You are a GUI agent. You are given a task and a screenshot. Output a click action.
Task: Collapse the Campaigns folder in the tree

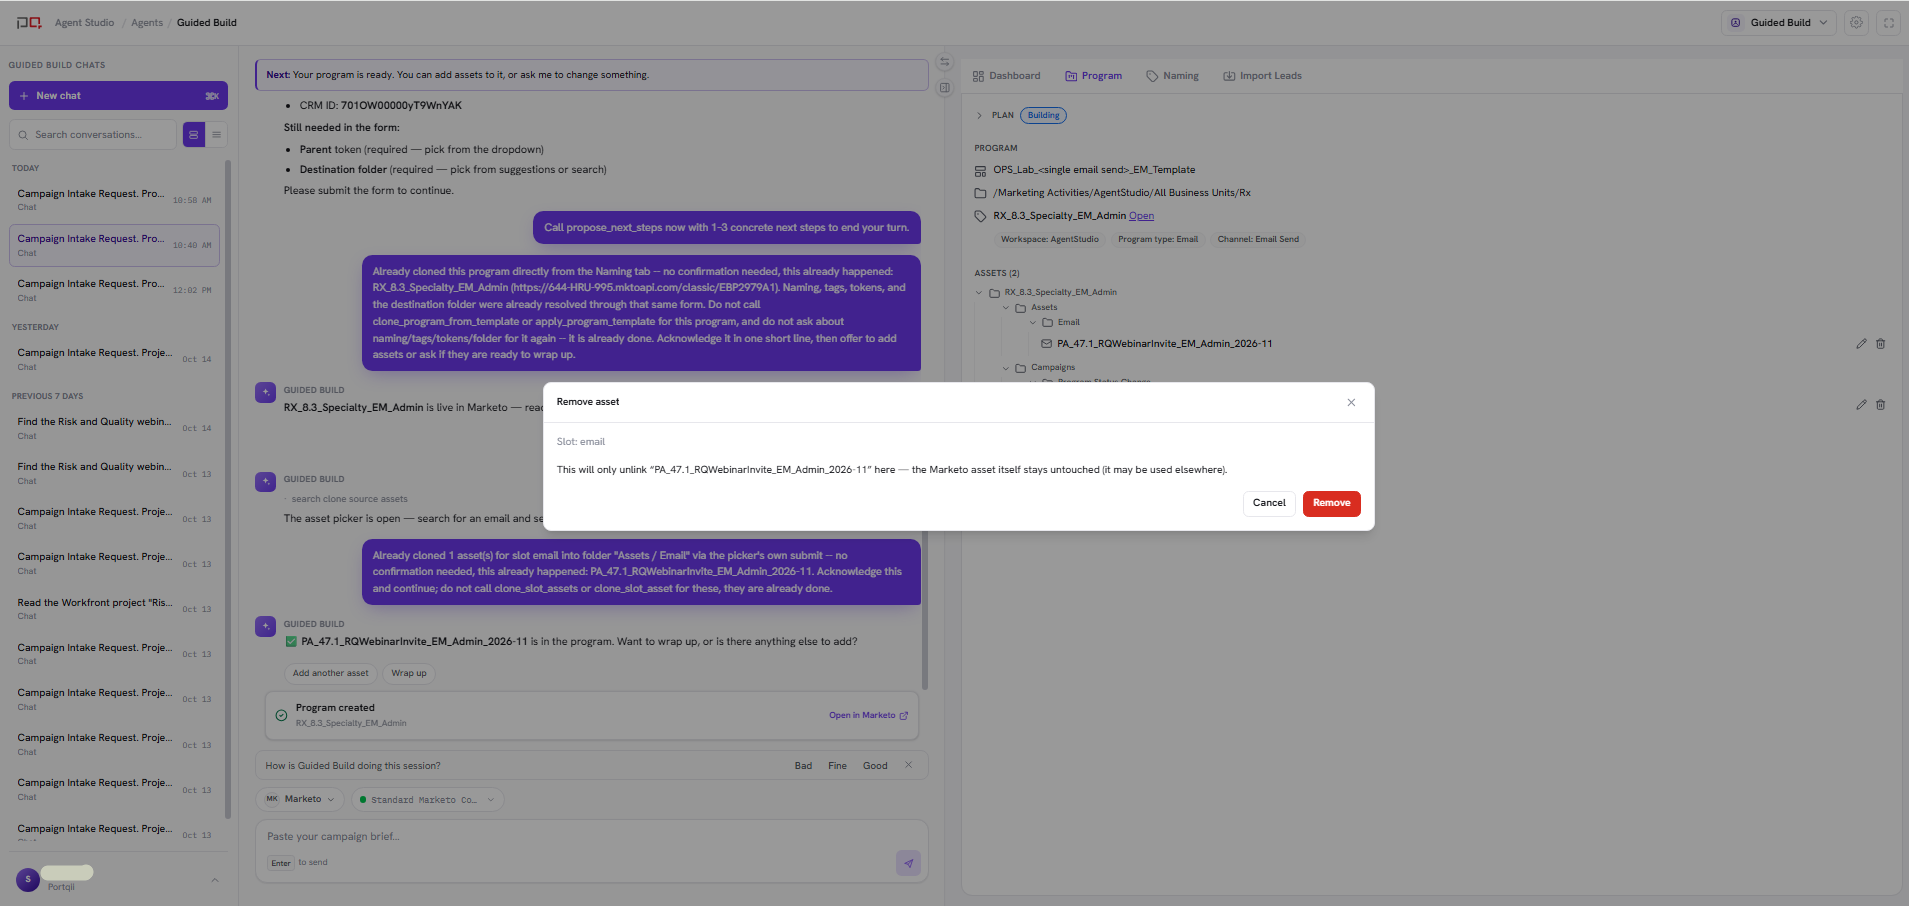point(1006,368)
